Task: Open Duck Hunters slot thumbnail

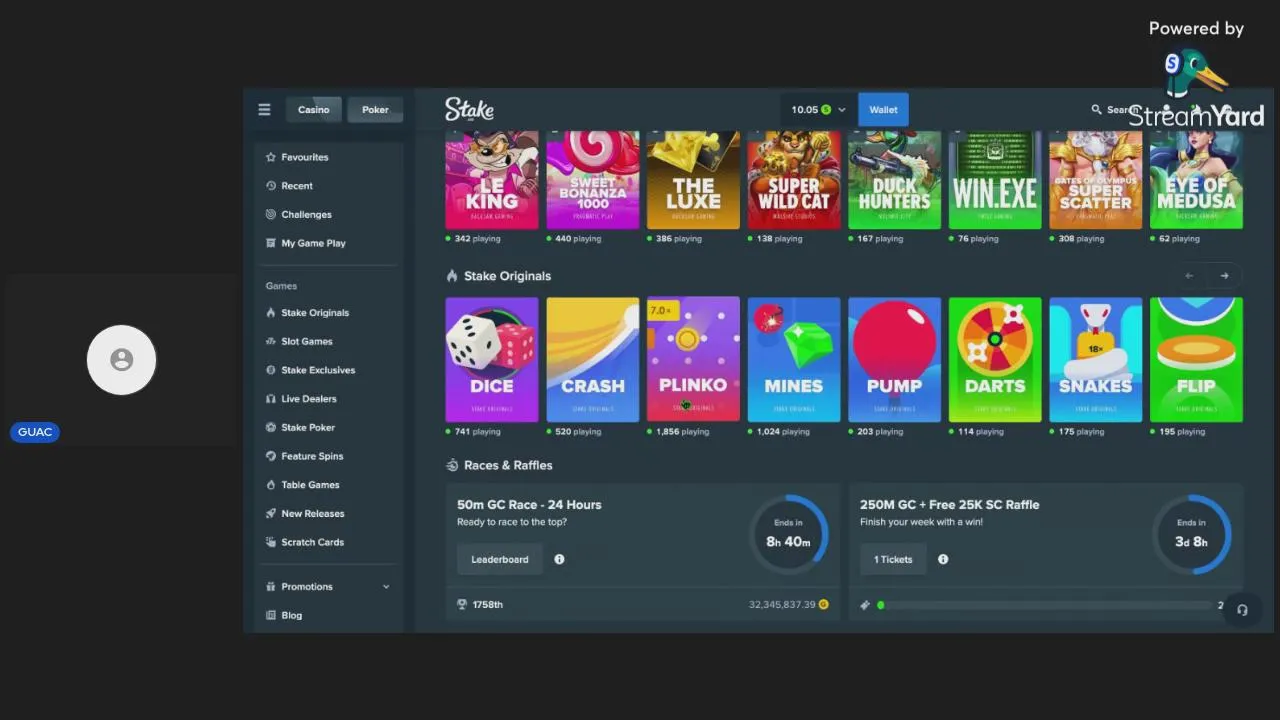Action: coord(894,180)
